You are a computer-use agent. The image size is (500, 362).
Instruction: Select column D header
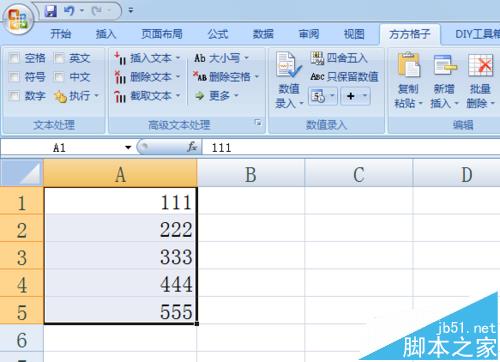(457, 174)
